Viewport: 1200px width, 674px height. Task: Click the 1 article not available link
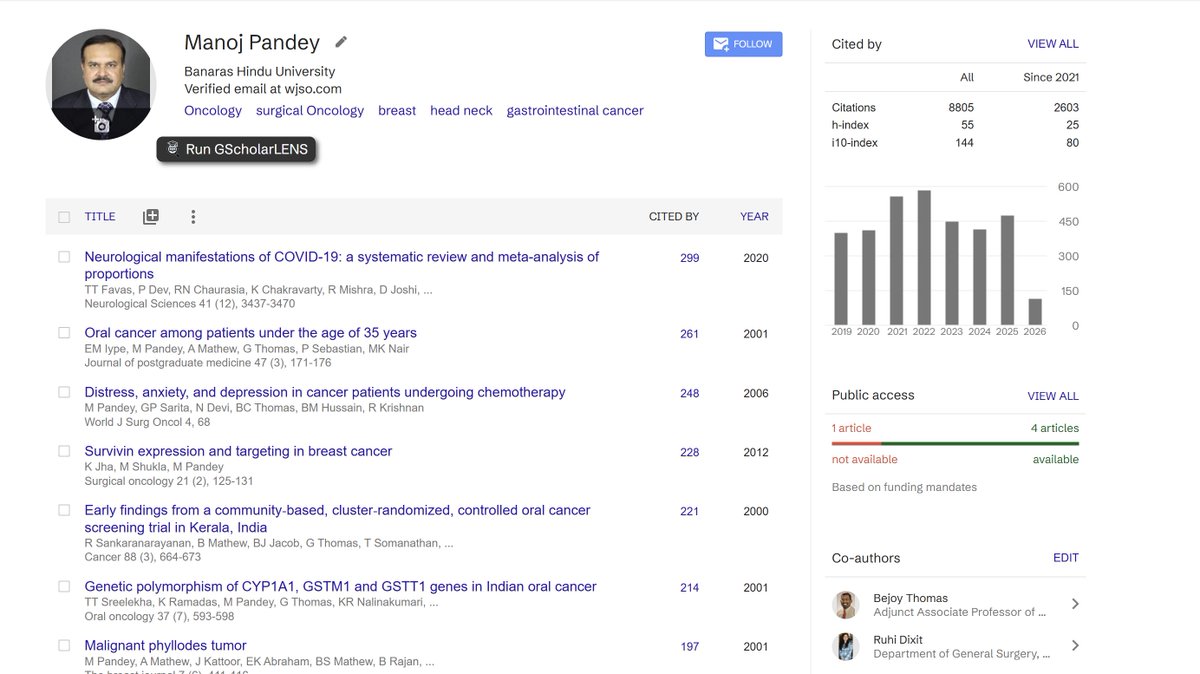[852, 428]
